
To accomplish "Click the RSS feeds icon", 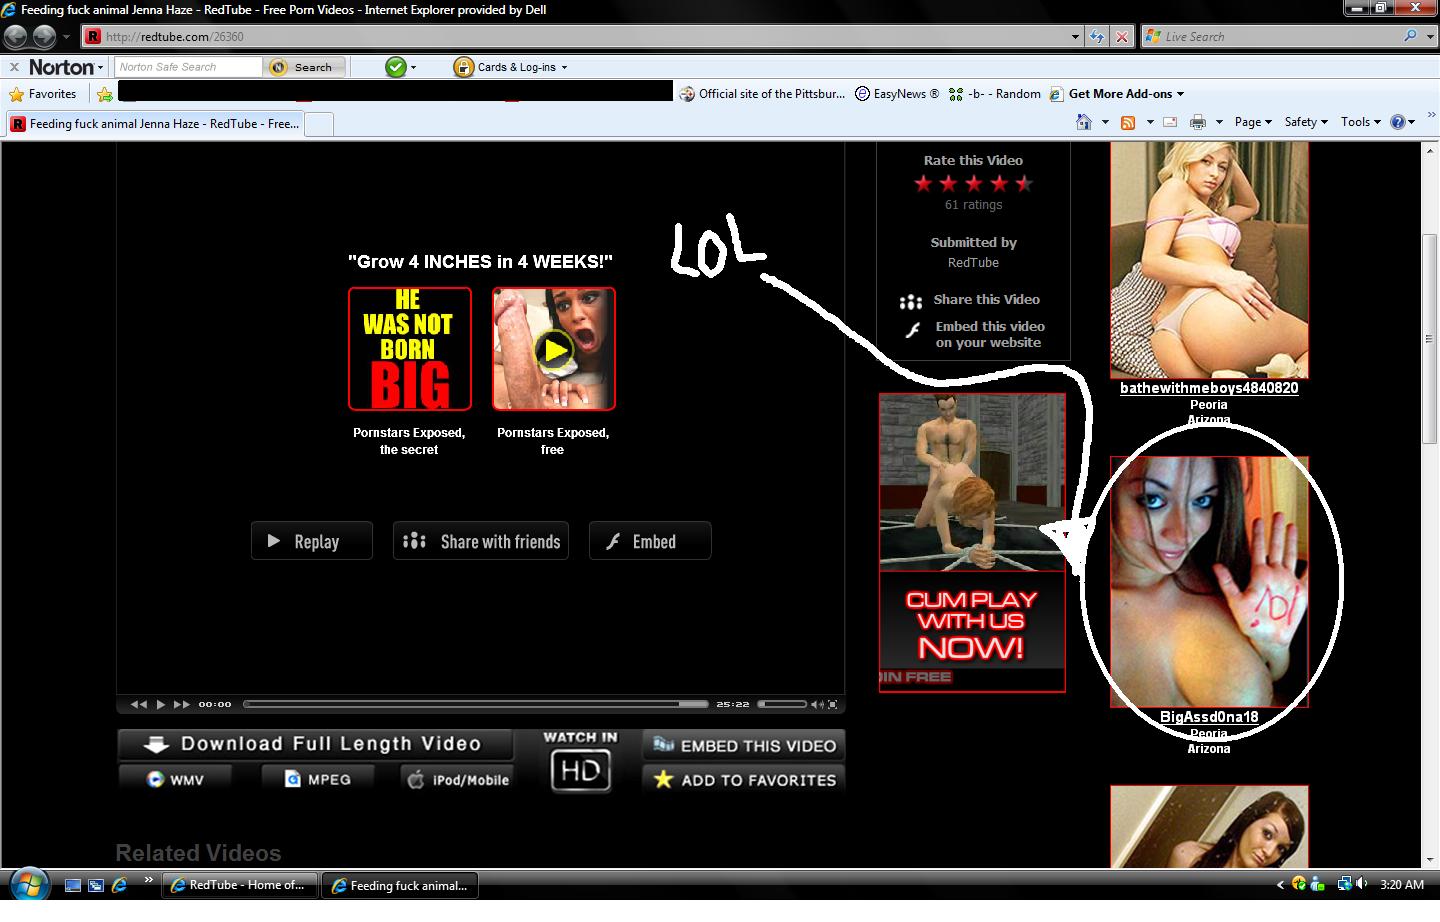I will coord(1128,122).
